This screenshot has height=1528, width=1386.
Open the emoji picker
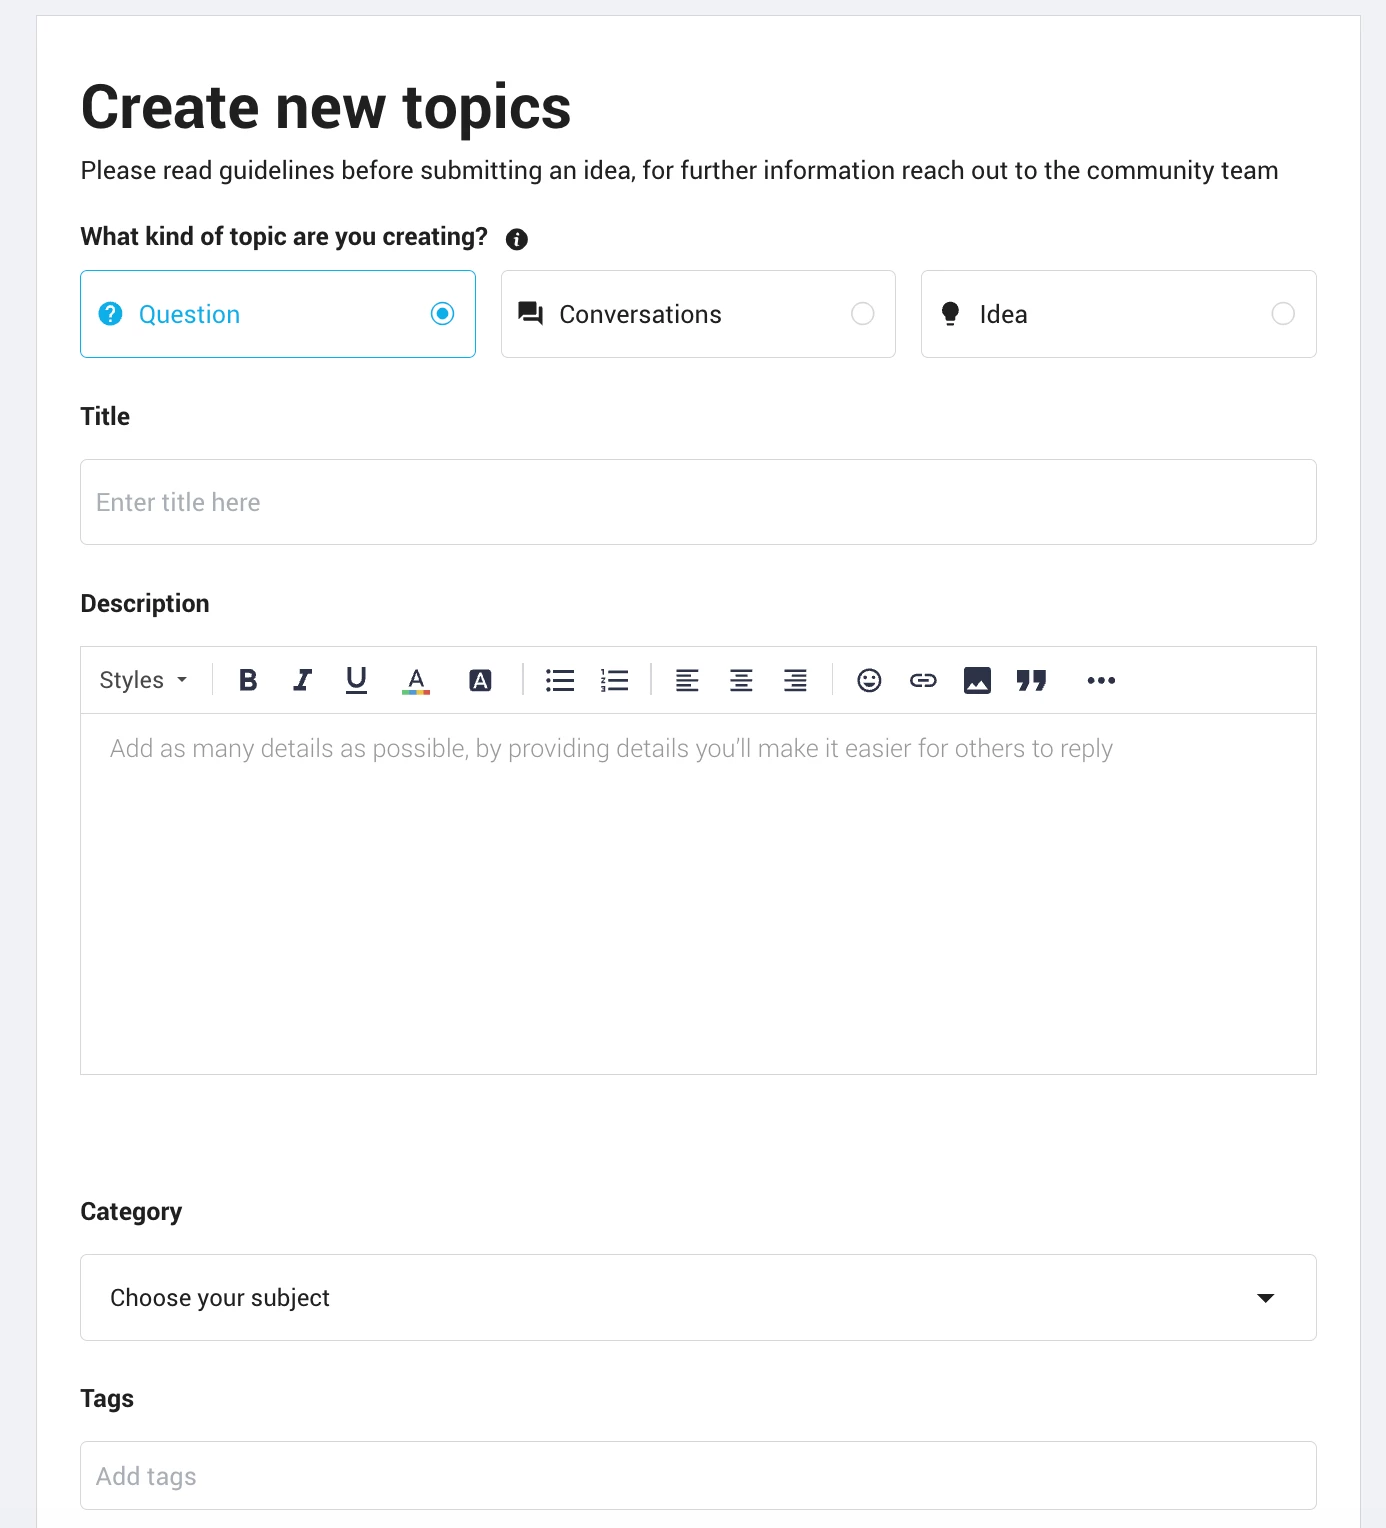click(869, 680)
